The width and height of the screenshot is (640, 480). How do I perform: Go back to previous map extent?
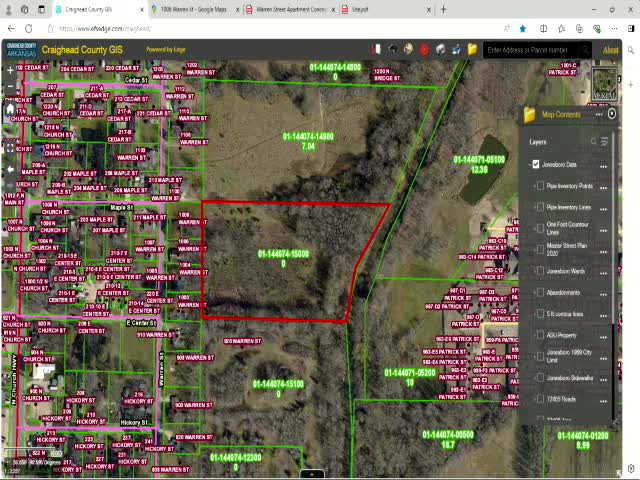[11, 168]
